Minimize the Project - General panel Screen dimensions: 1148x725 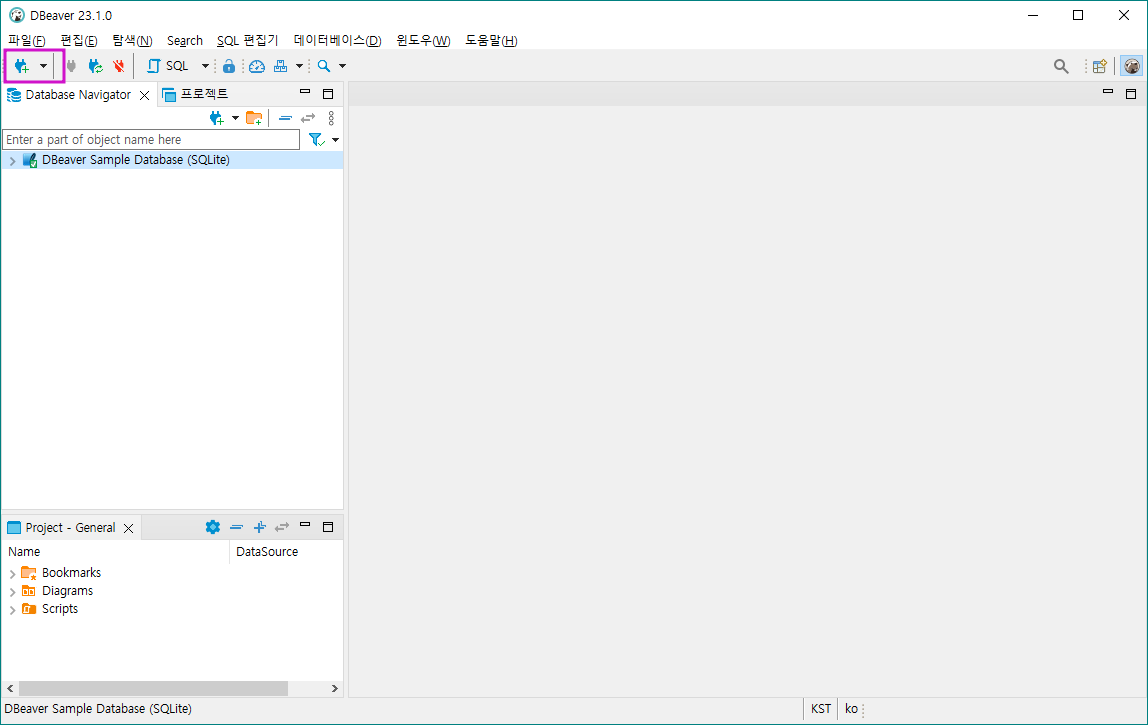305,525
